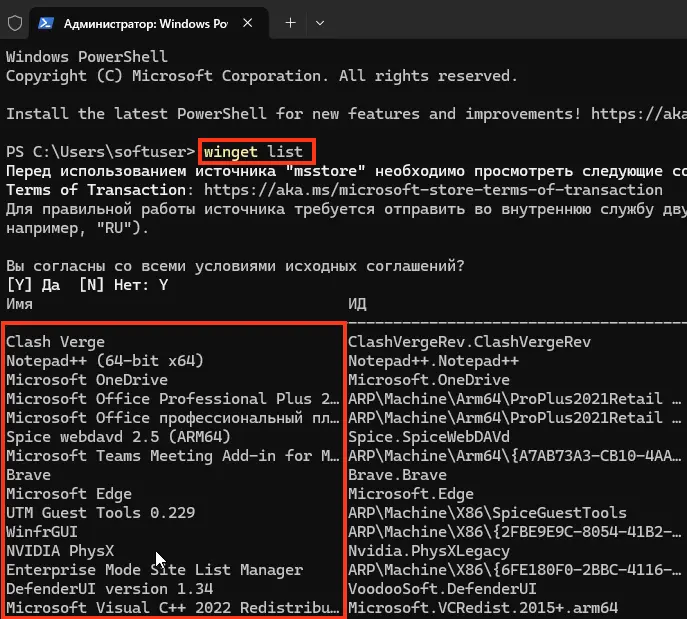Open a new tab with plus button
687x619 pixels.
pos(290,23)
